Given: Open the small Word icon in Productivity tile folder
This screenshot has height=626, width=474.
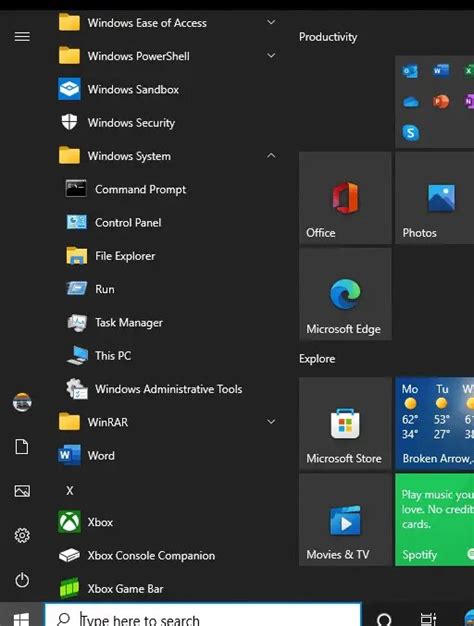Looking at the screenshot, I should coord(441,71).
